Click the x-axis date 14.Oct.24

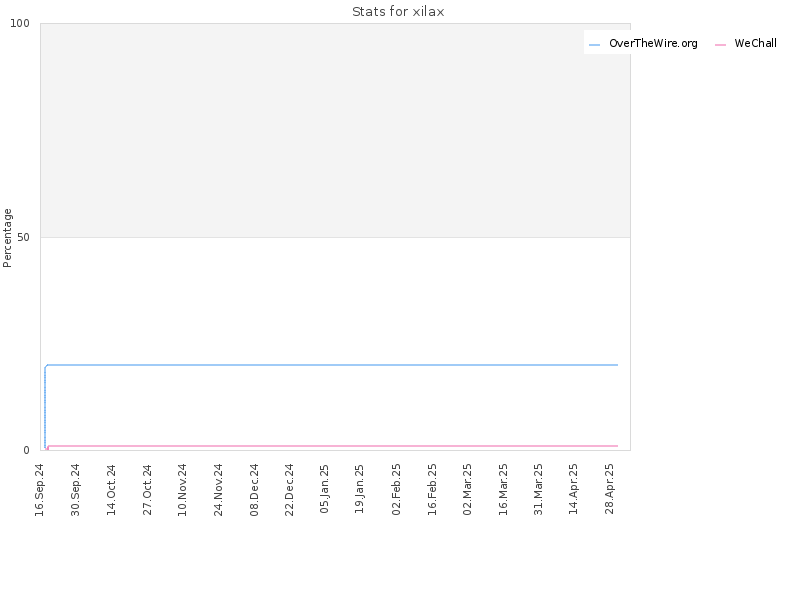tap(112, 490)
